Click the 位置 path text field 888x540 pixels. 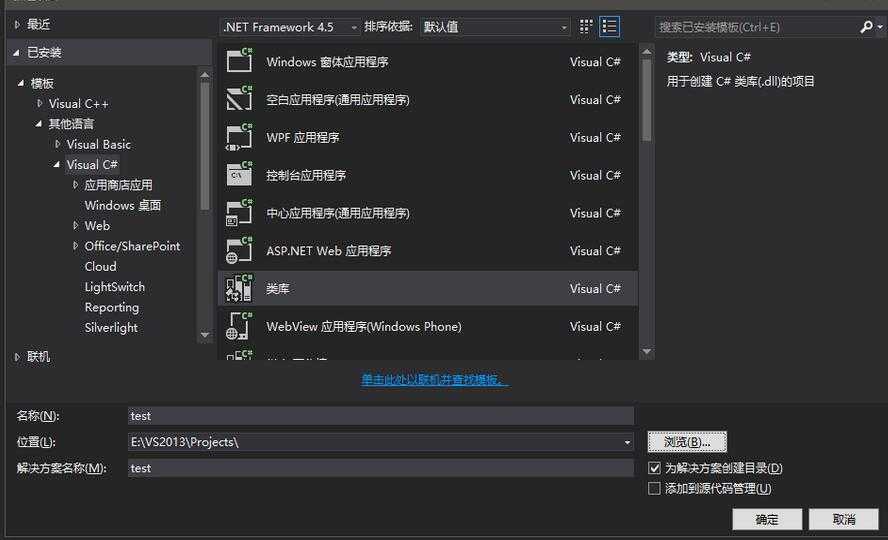point(374,442)
